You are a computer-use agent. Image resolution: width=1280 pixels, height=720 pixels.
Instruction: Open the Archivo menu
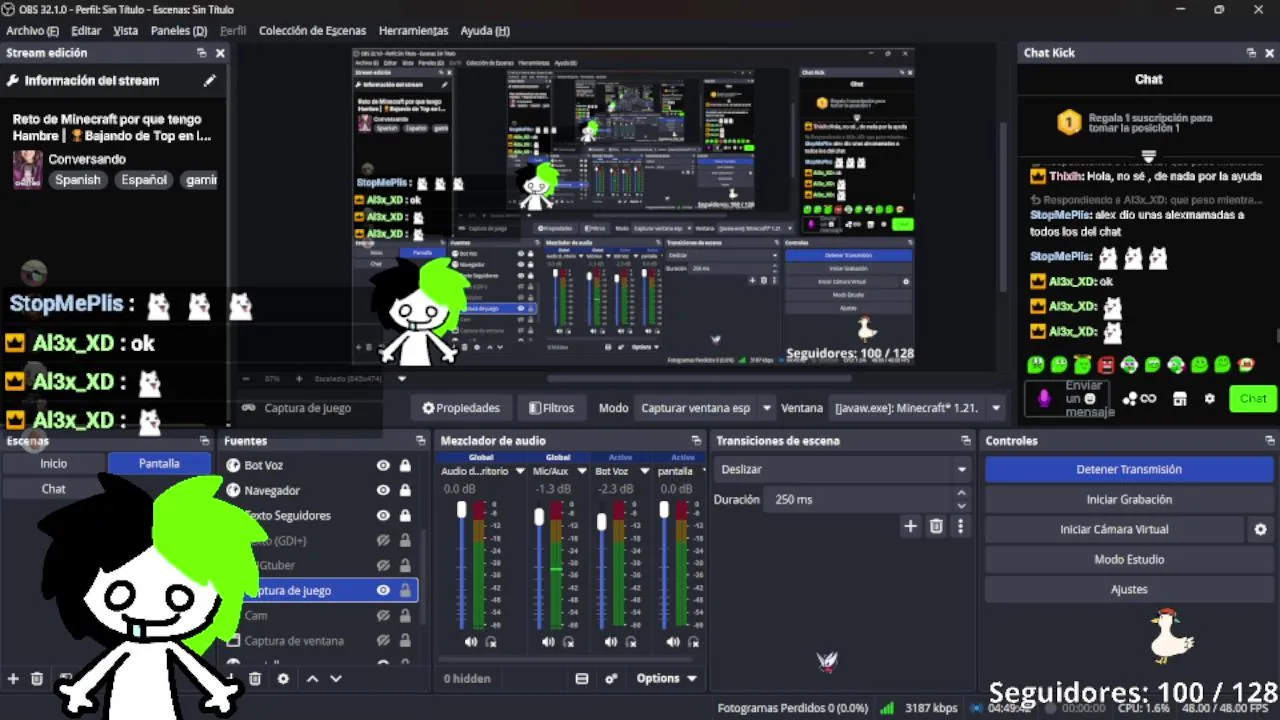pos(32,31)
